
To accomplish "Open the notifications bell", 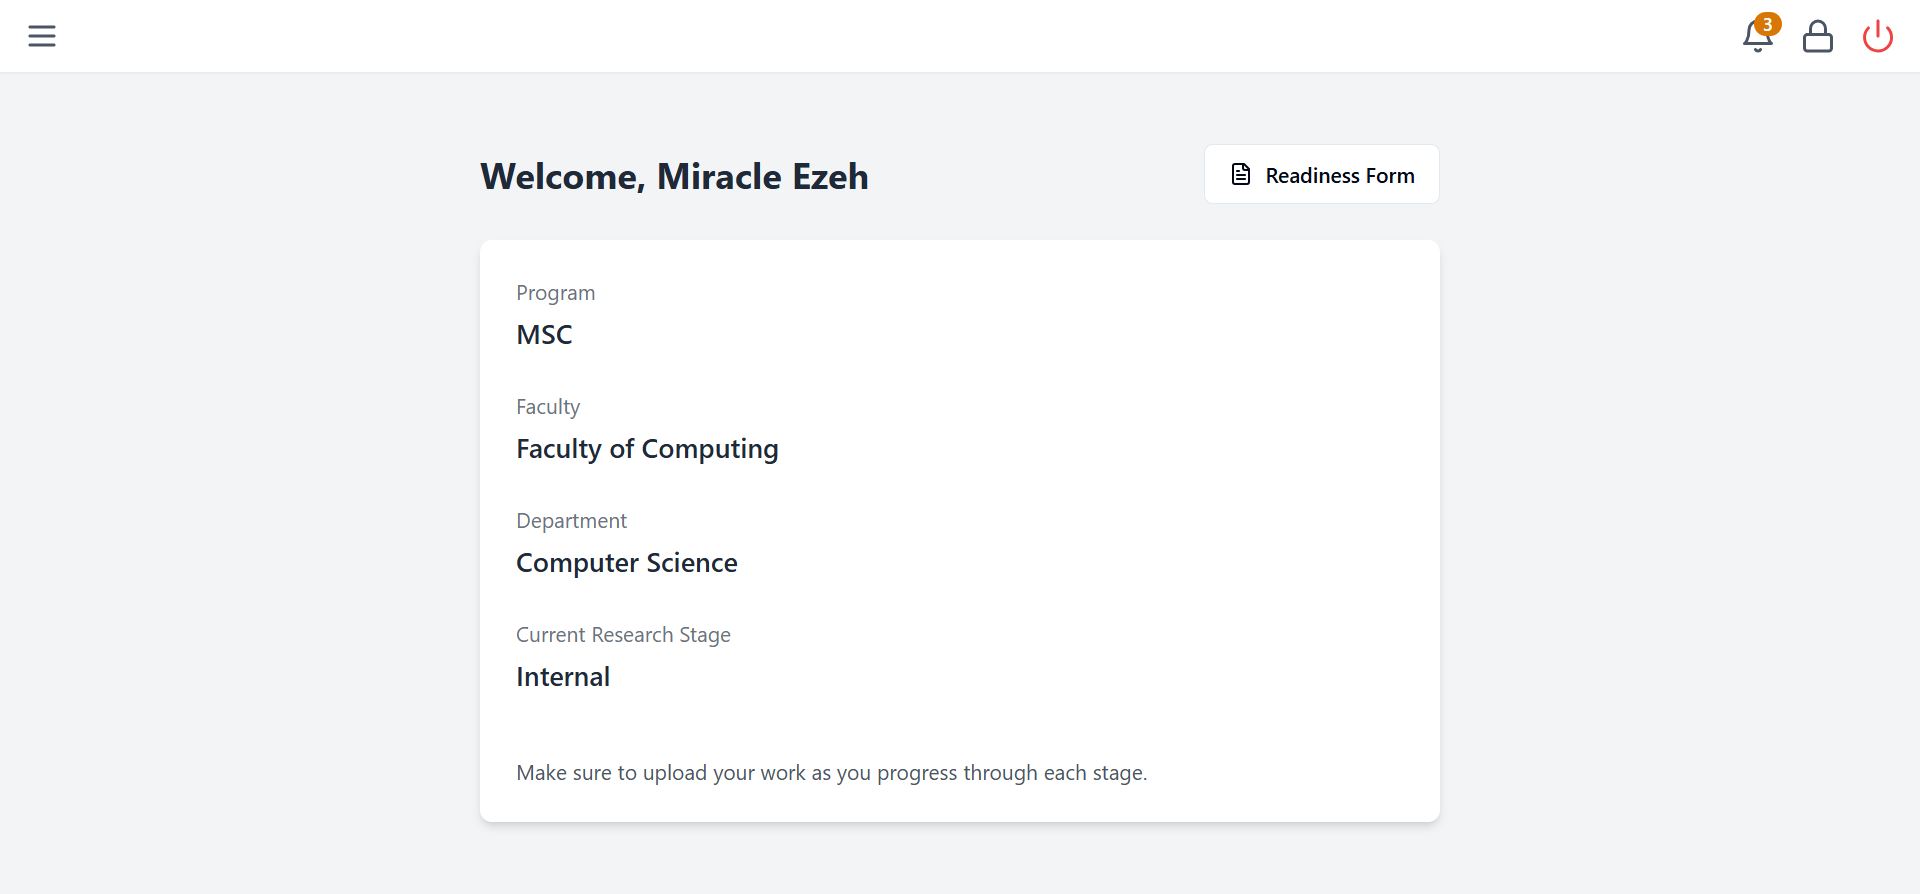I will 1757,37.
